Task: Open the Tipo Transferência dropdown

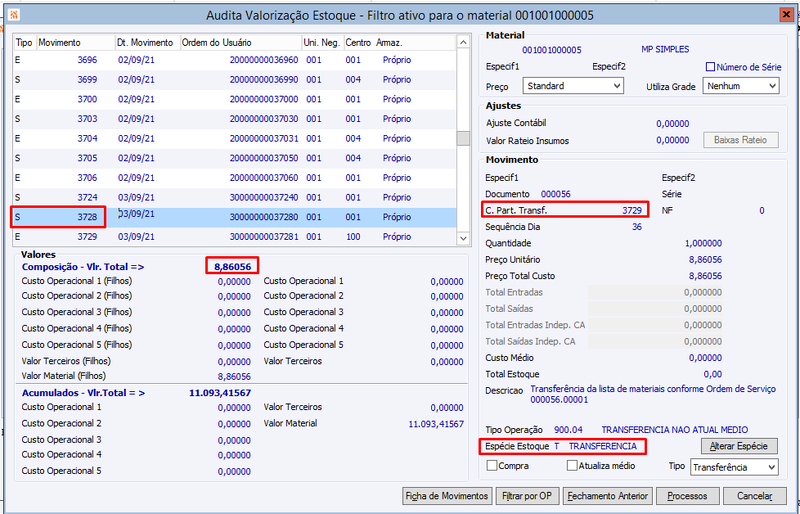Action: coord(734,467)
